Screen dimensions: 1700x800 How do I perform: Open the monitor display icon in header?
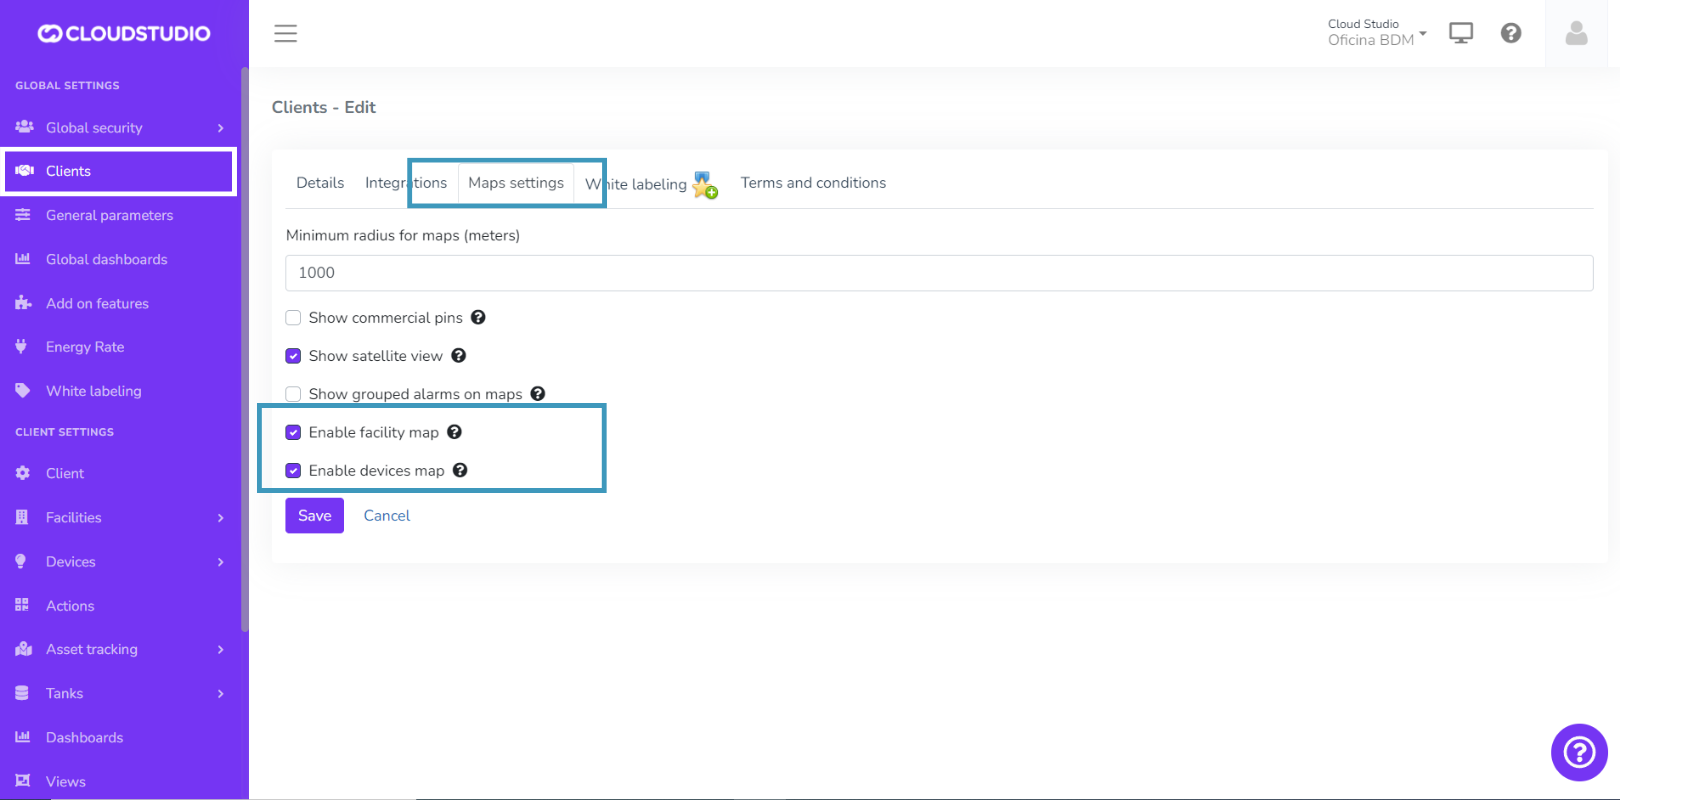pos(1461,33)
